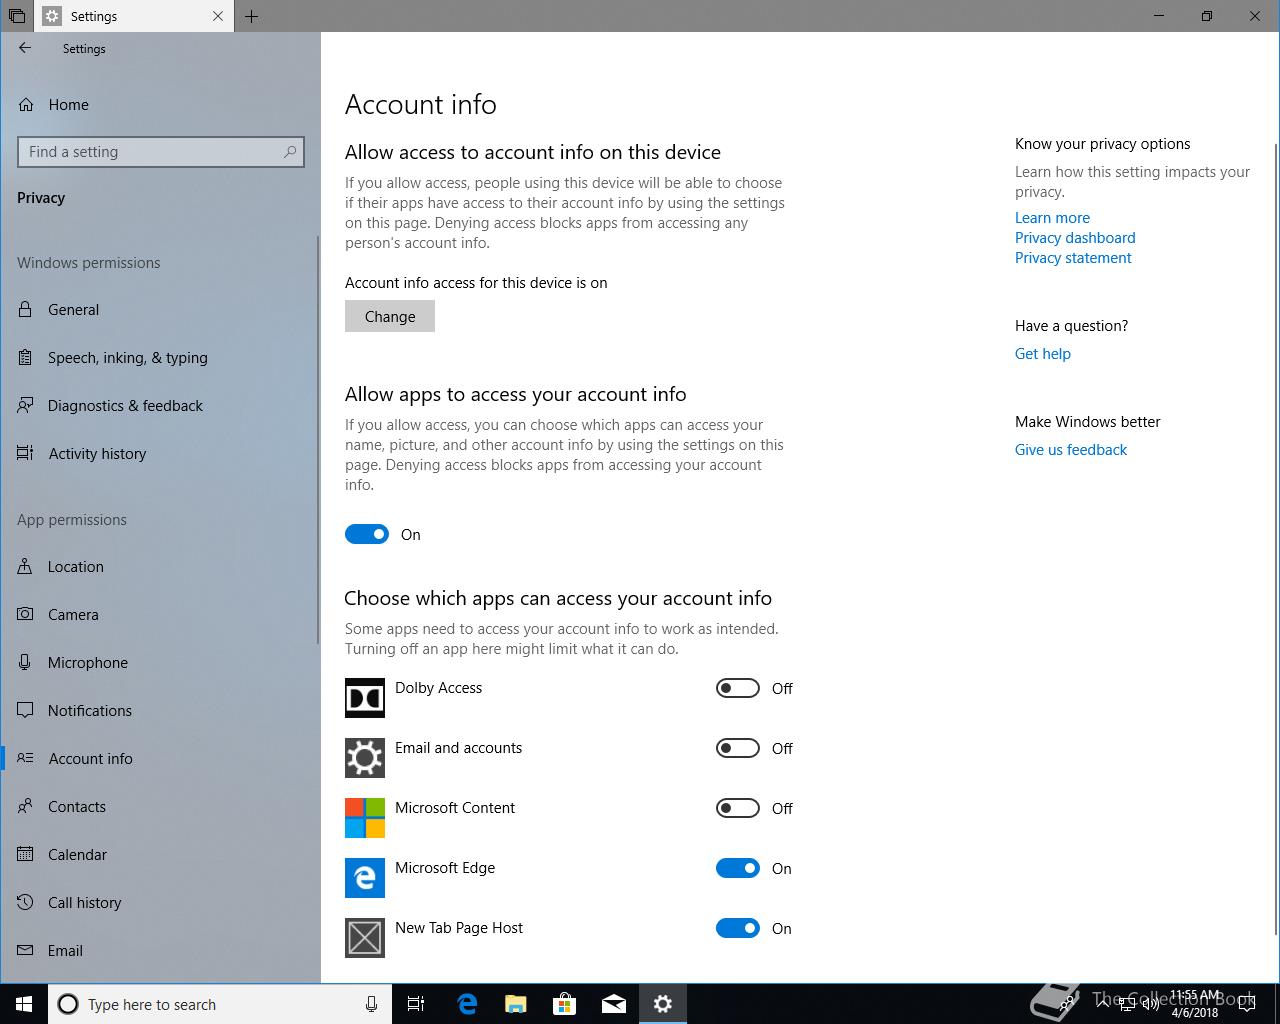Click the Find a setting search box

tap(161, 152)
